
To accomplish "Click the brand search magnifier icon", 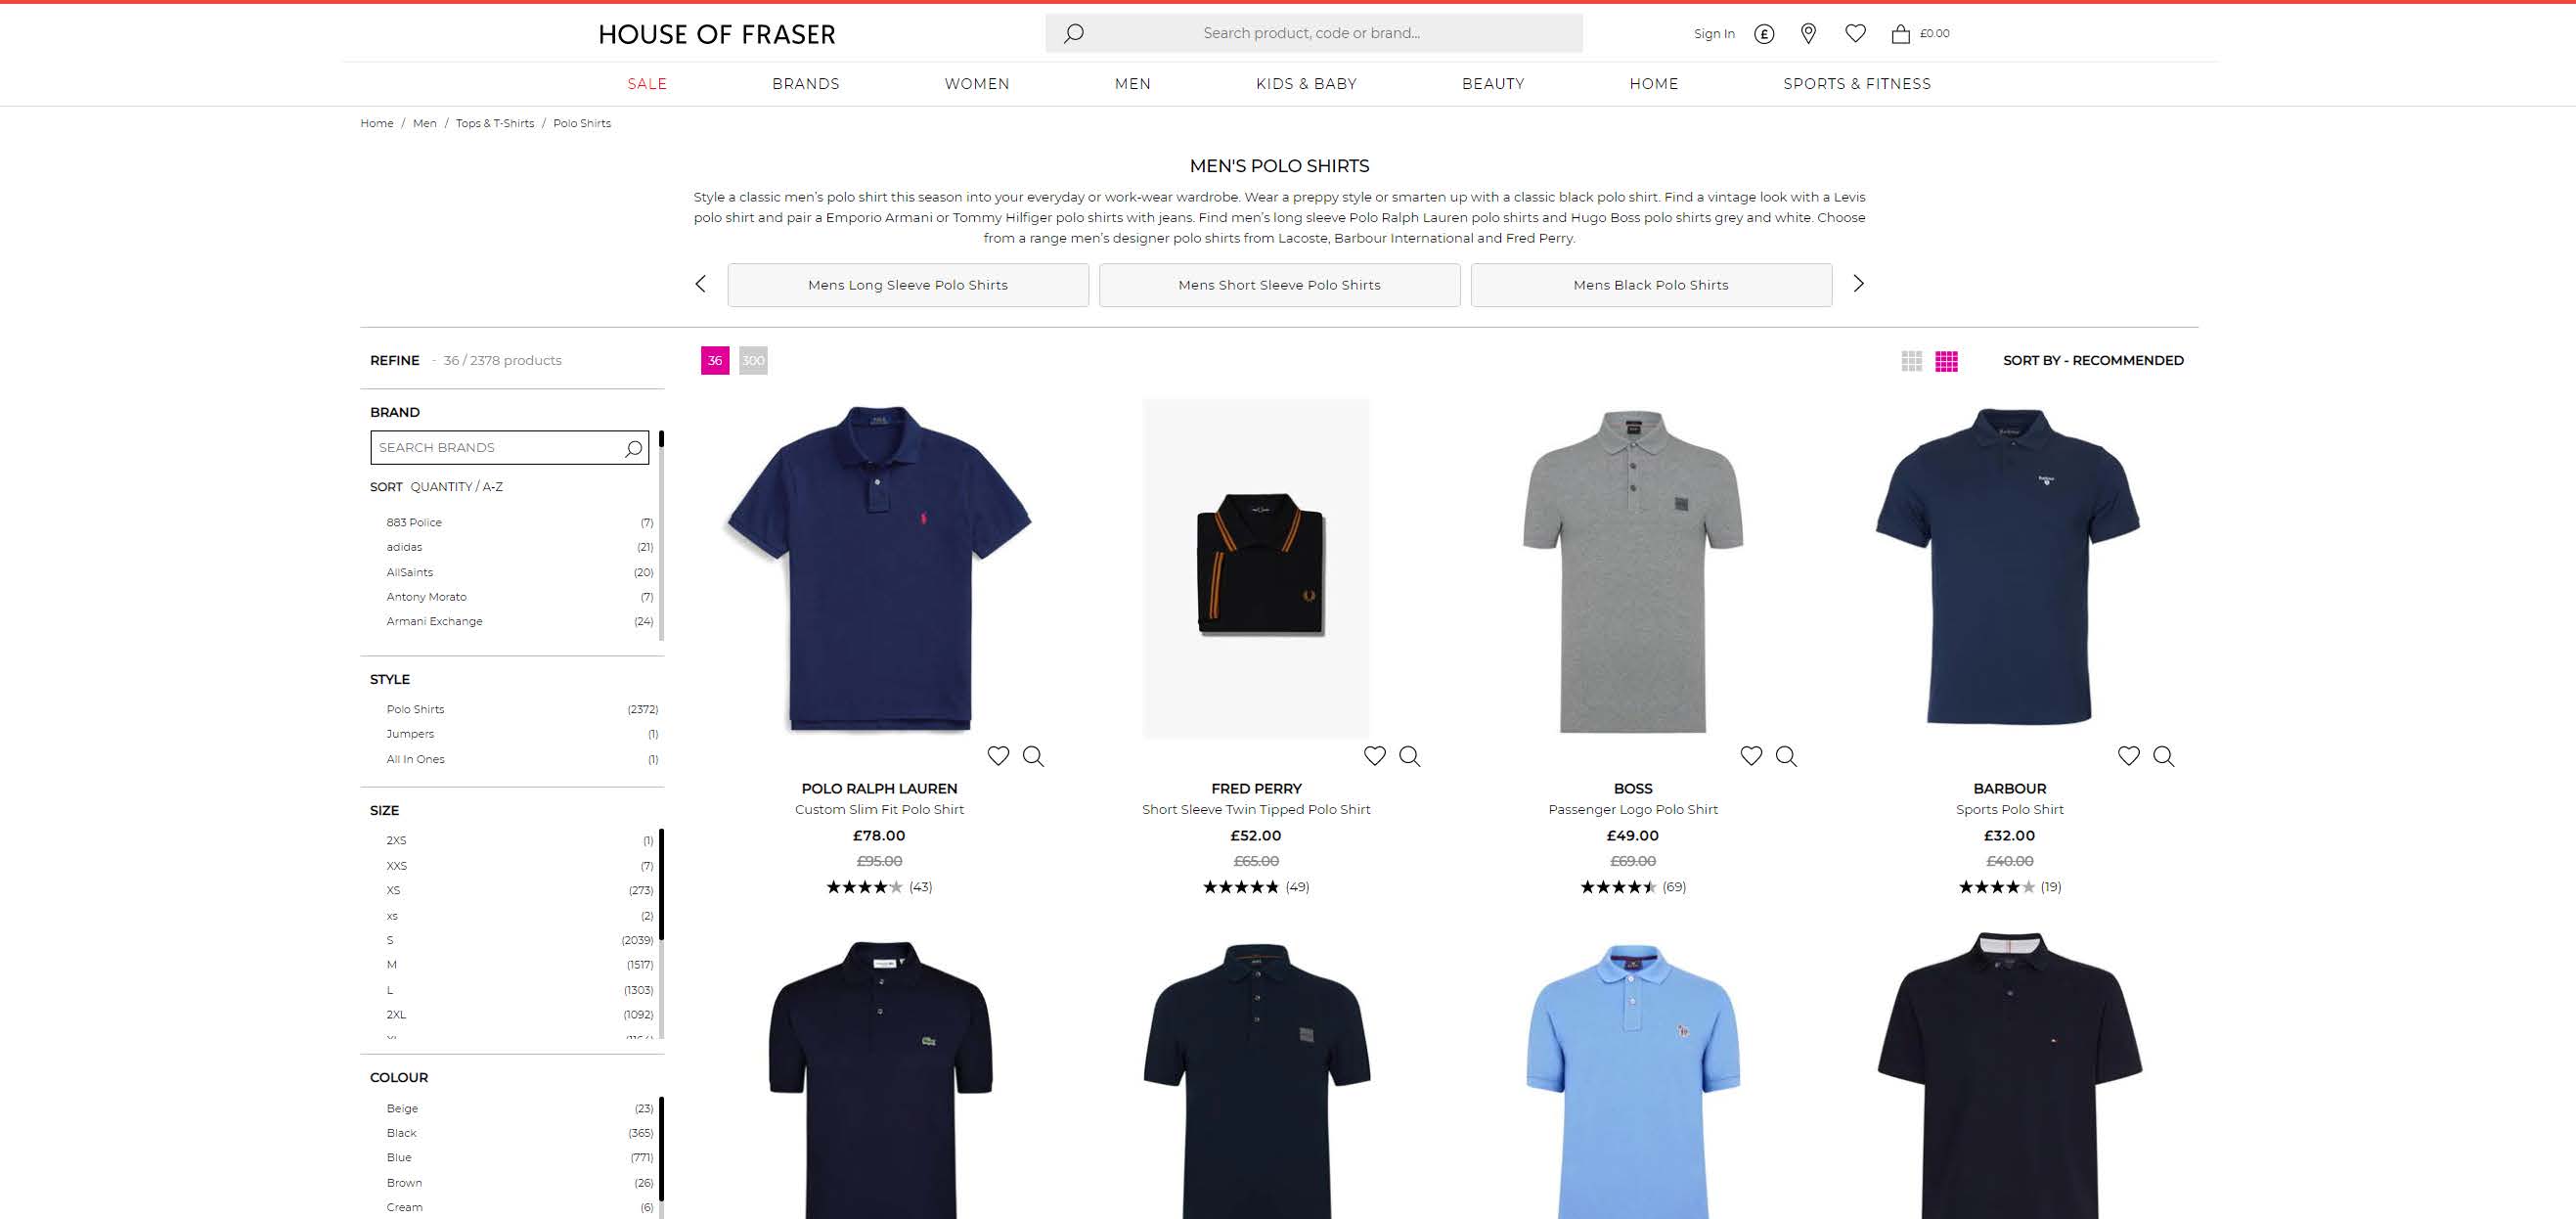I will [x=633, y=448].
